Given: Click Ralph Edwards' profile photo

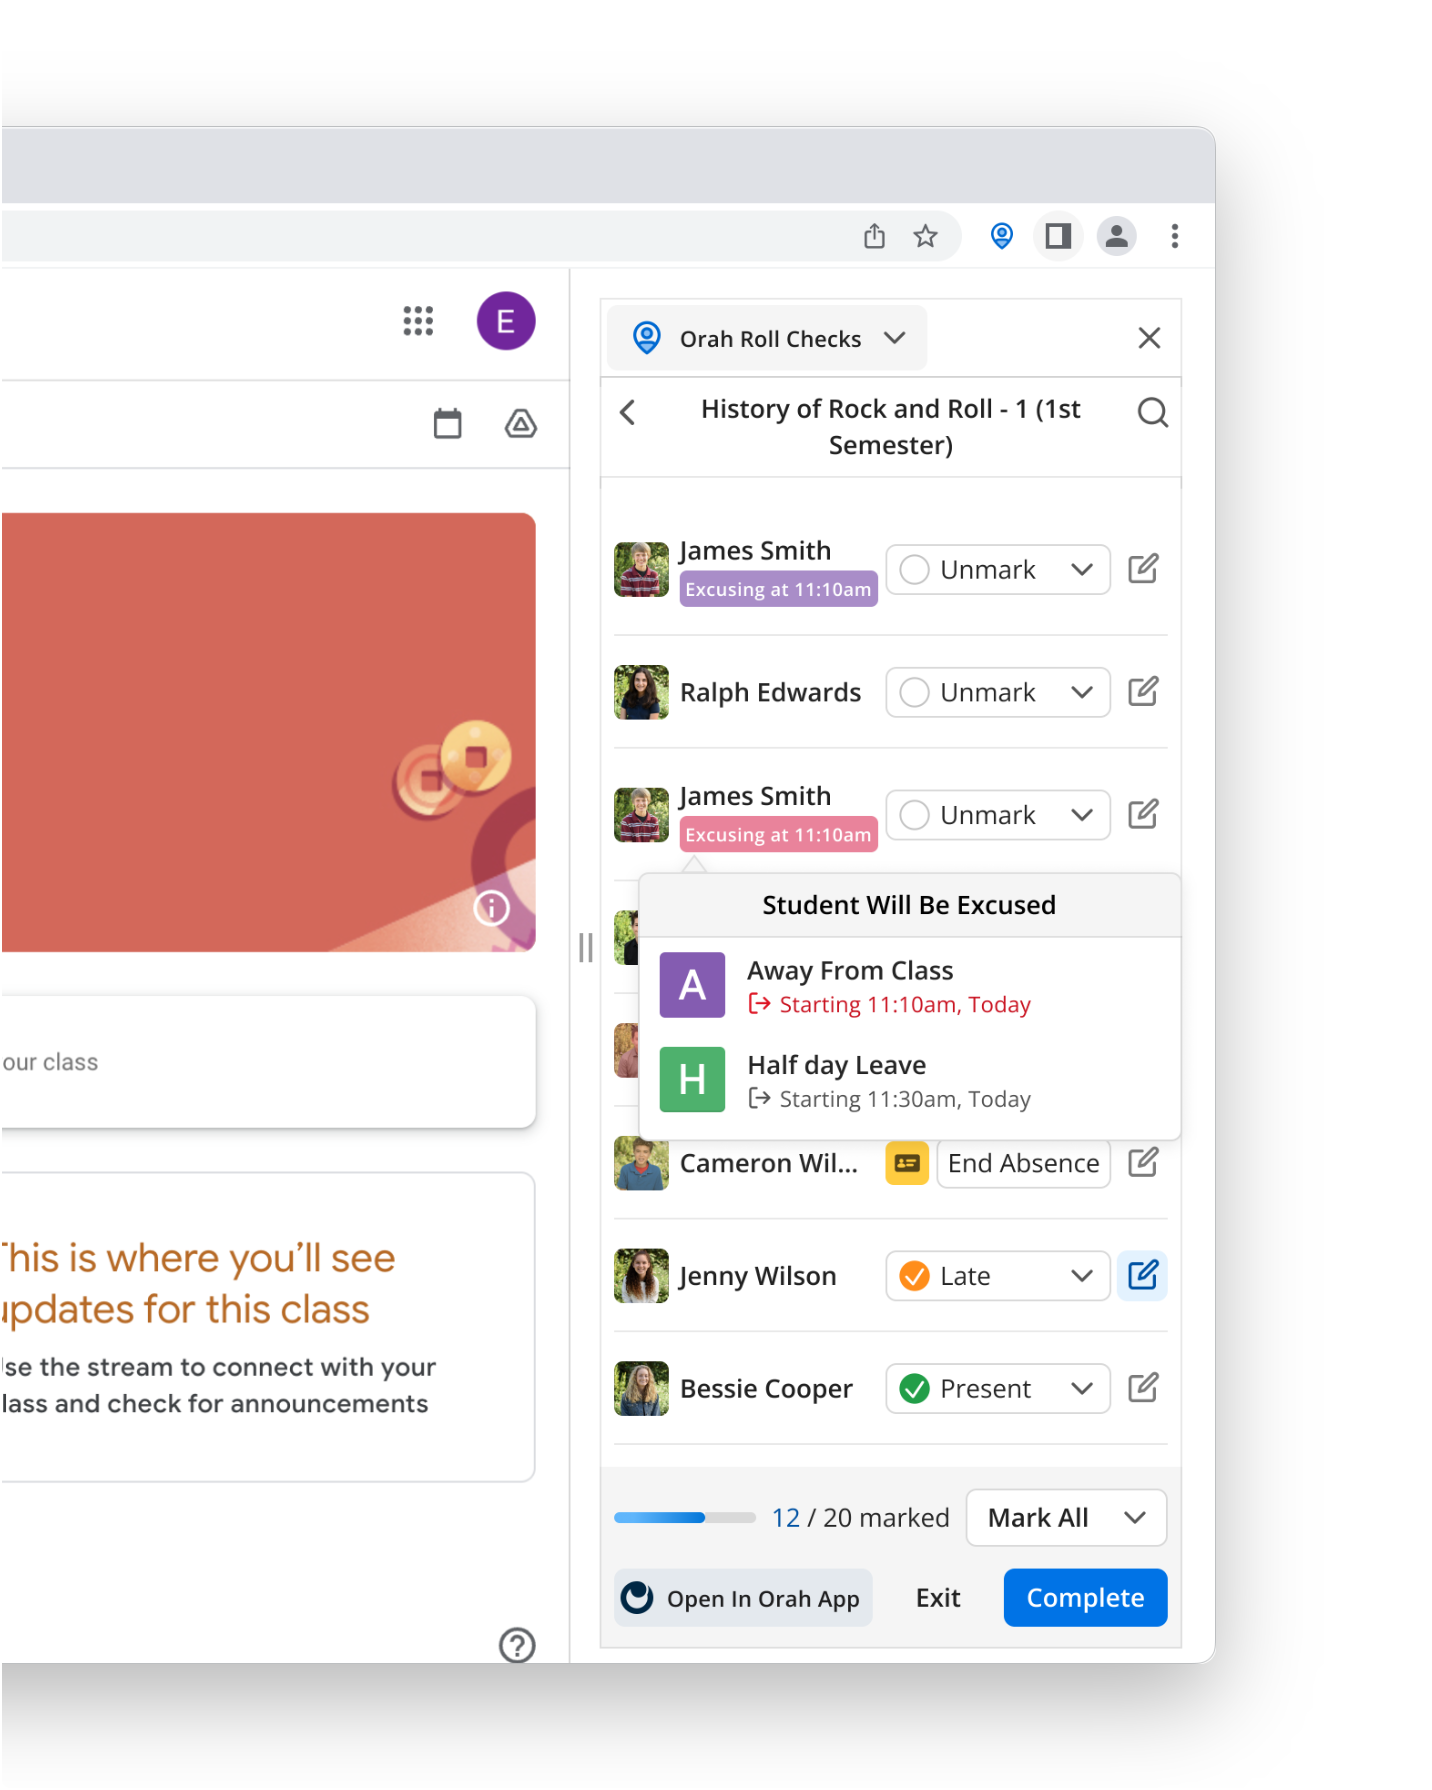Looking at the screenshot, I should pos(641,692).
